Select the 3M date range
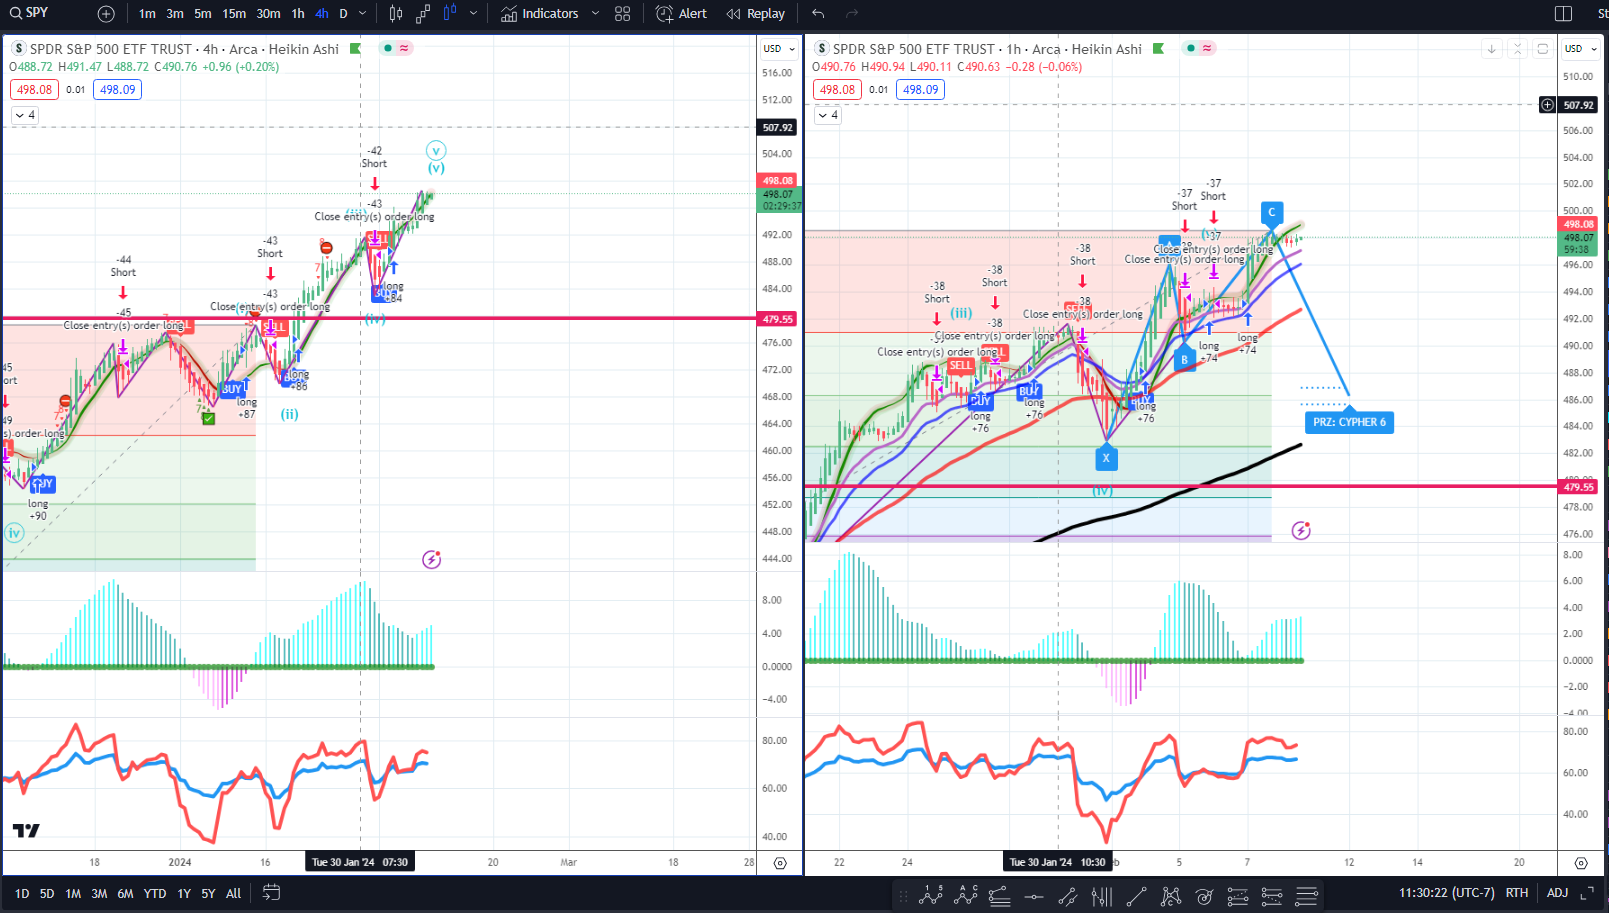Screen dimensions: 1609x913 click(99, 894)
